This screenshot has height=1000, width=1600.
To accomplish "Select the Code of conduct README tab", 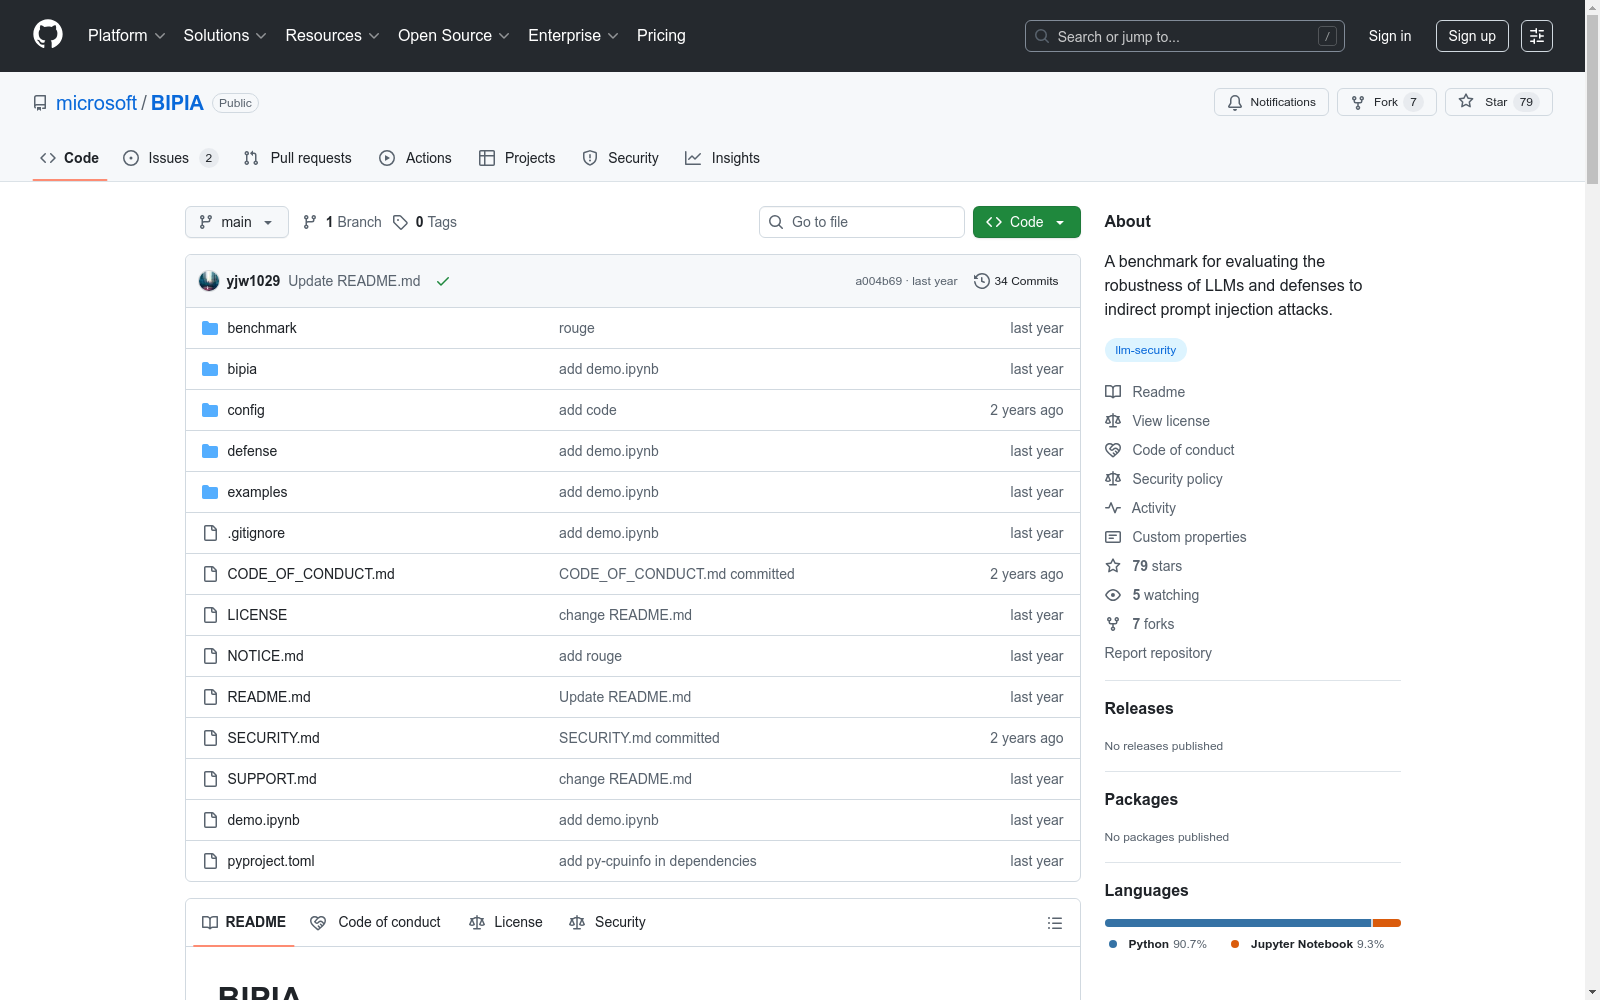I will coord(376,922).
